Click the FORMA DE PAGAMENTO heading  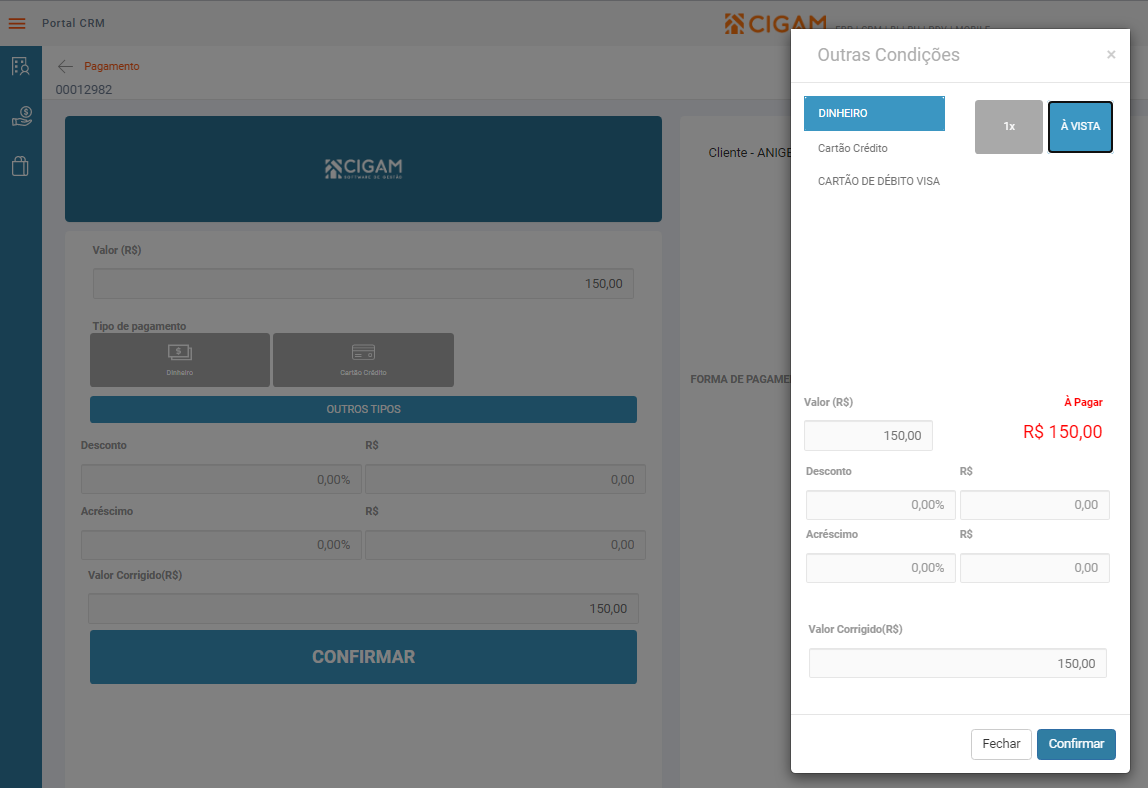tap(740, 379)
